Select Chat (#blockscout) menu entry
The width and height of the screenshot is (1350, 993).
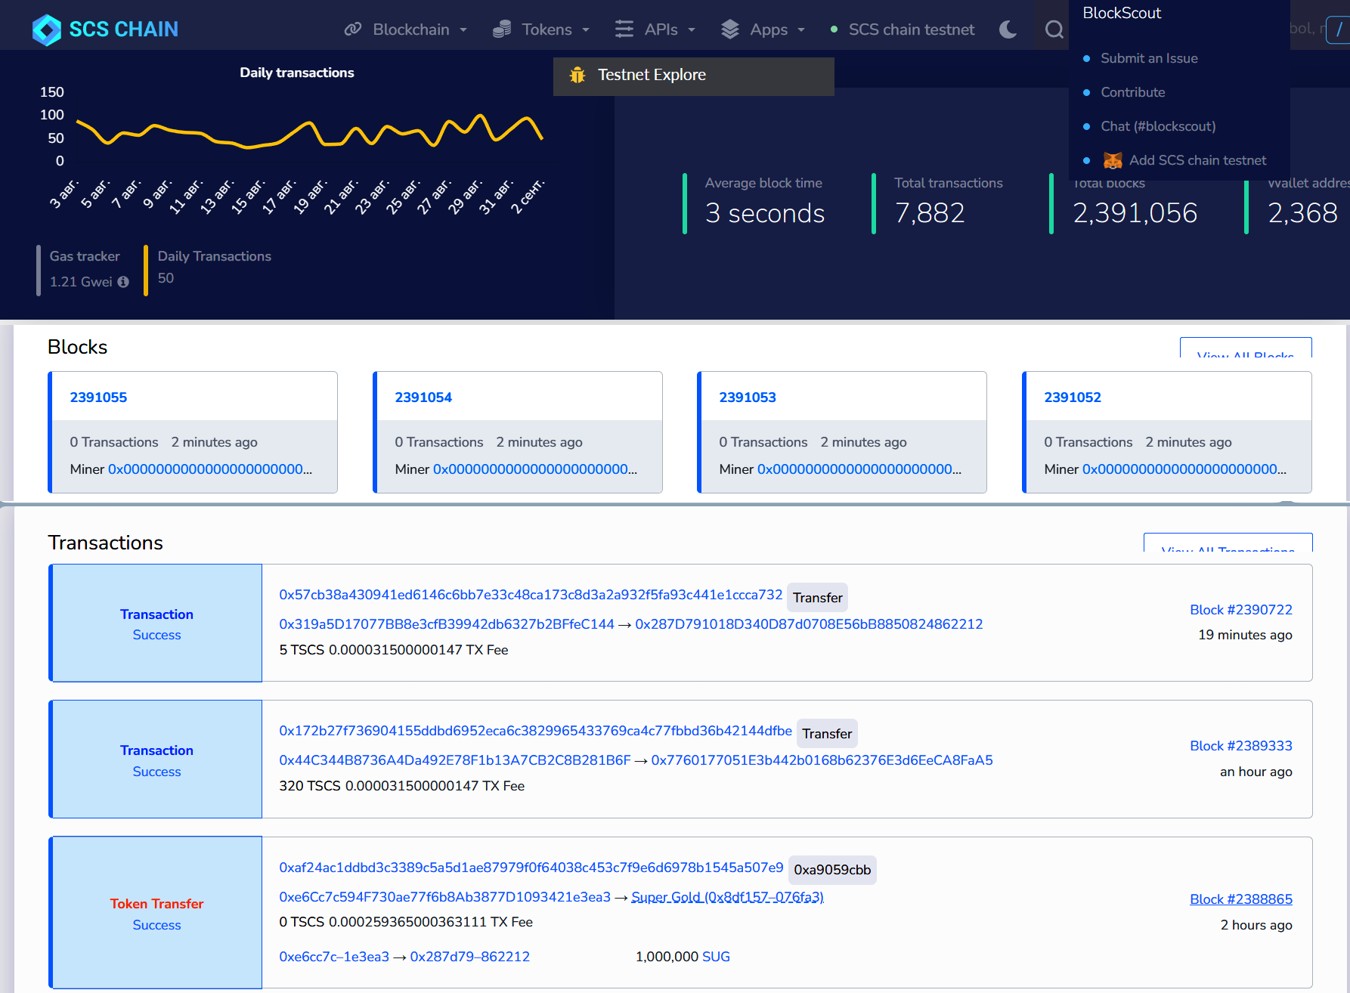click(1158, 126)
